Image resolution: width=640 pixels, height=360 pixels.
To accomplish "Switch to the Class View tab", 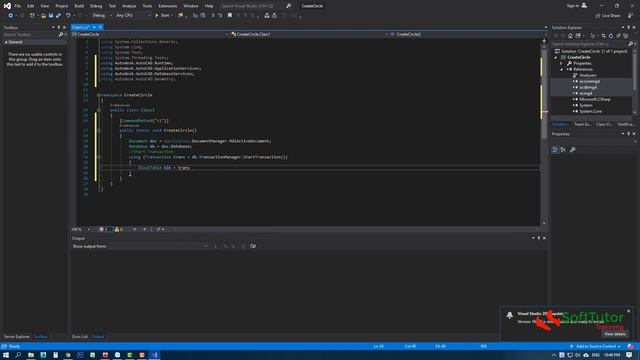I will pos(604,124).
